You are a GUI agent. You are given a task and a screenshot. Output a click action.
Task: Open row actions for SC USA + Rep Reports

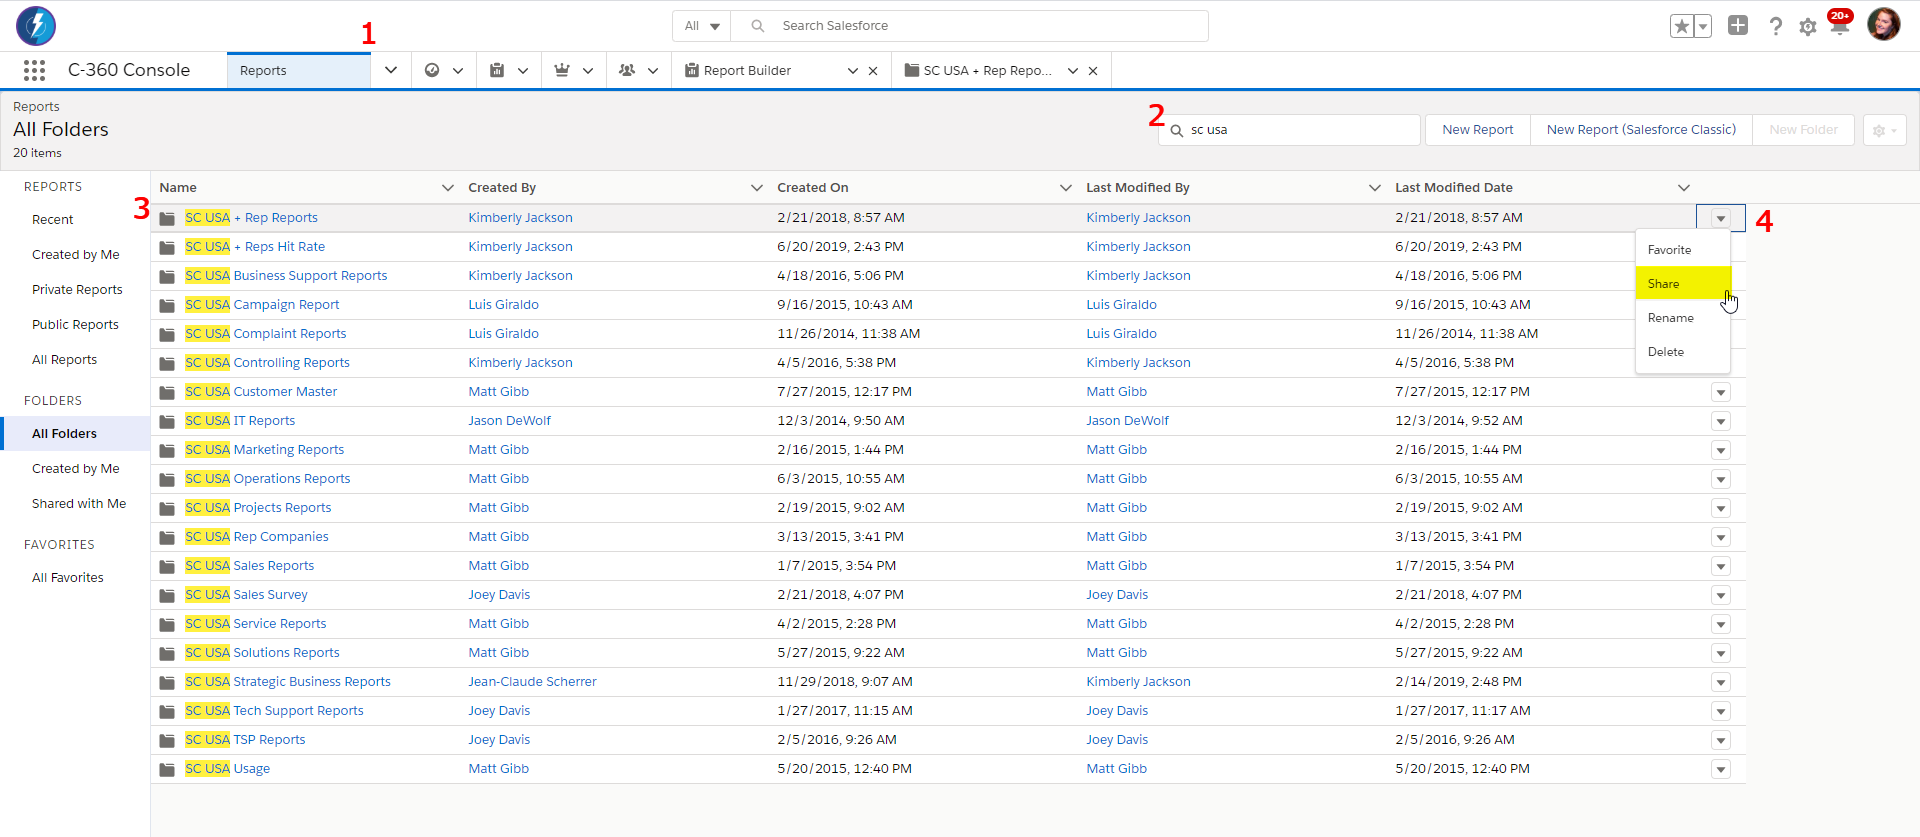coord(1721,218)
